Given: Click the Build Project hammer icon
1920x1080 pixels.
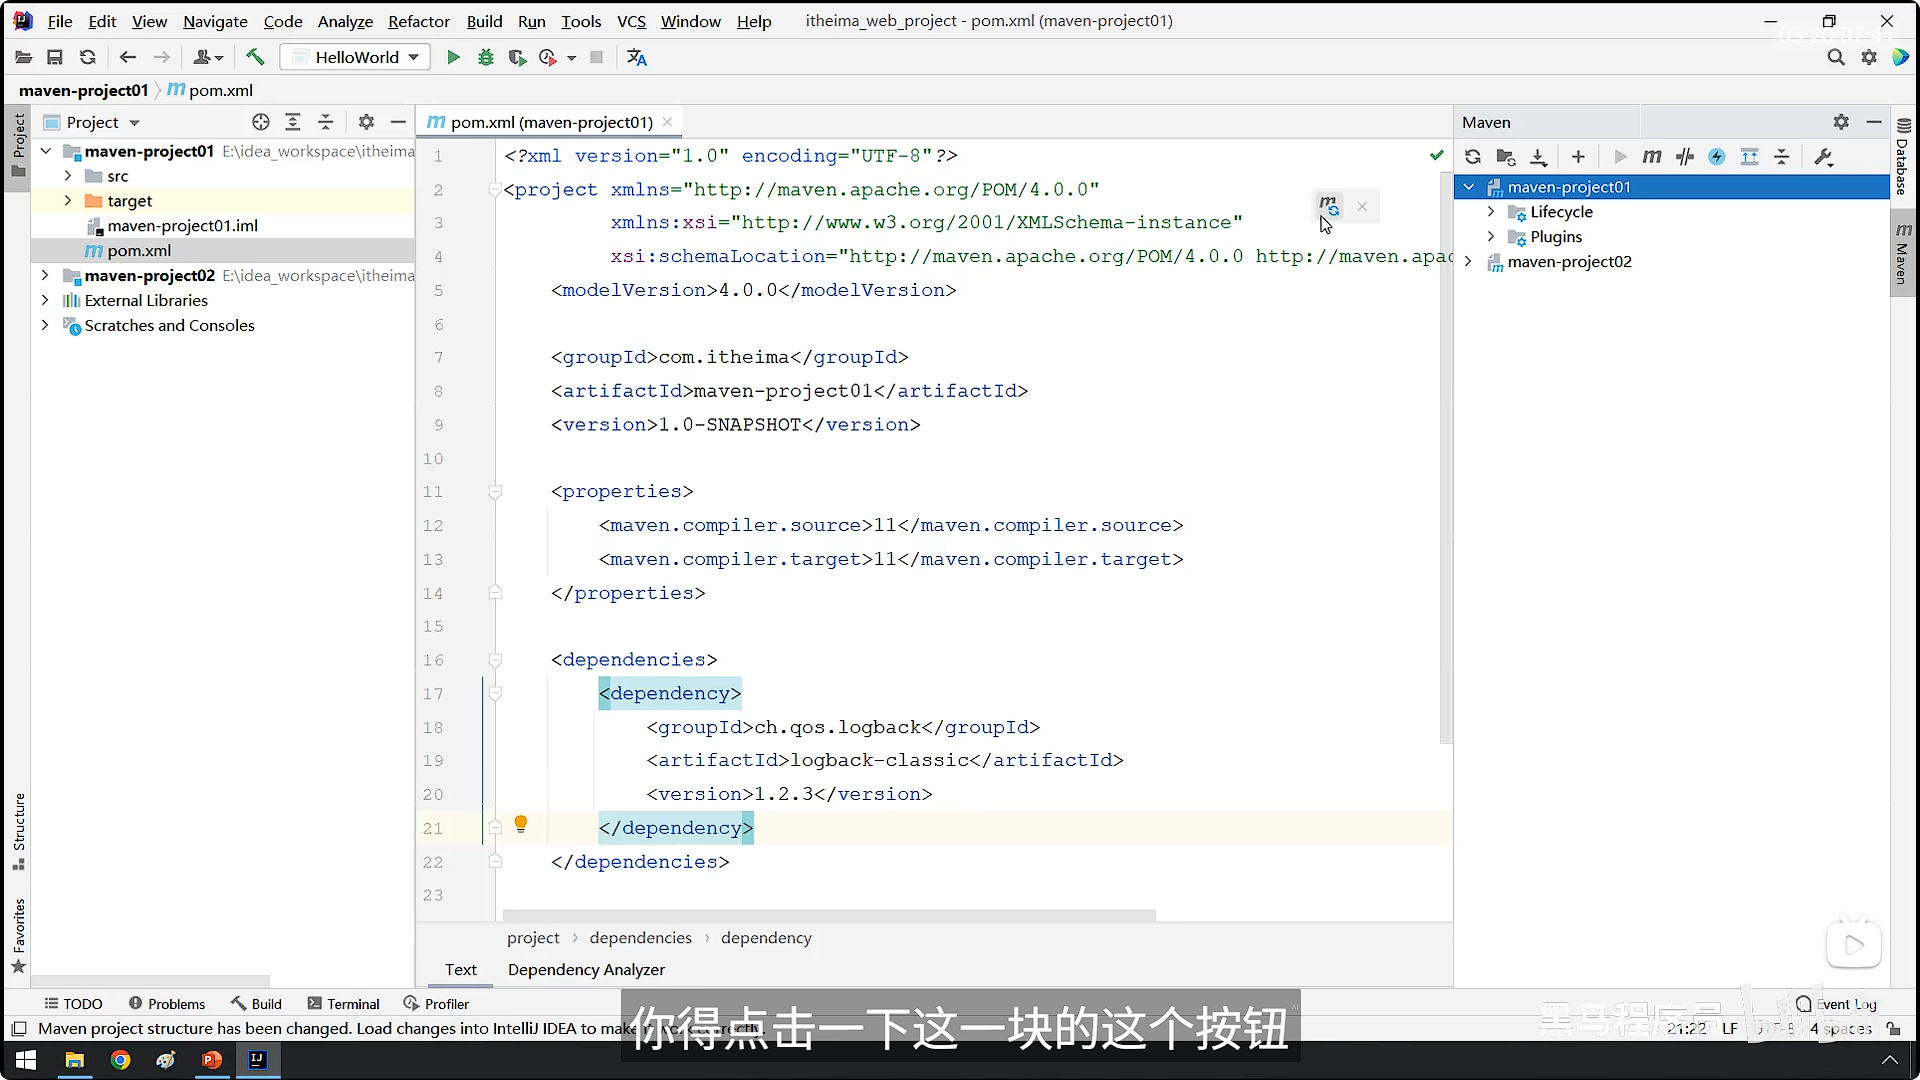Looking at the screenshot, I should [x=255, y=57].
